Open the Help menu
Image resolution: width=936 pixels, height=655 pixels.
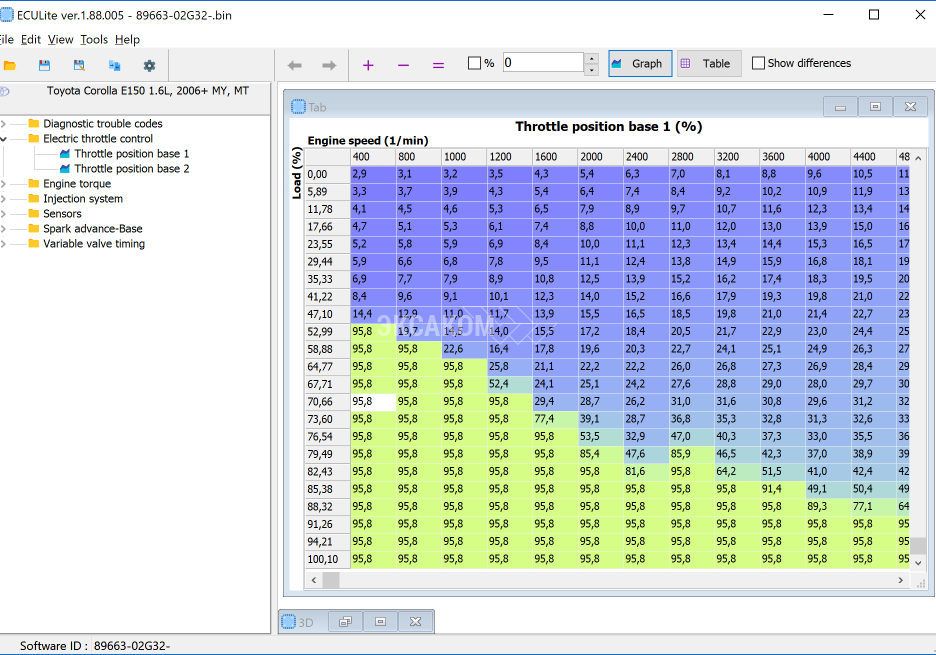(x=127, y=40)
